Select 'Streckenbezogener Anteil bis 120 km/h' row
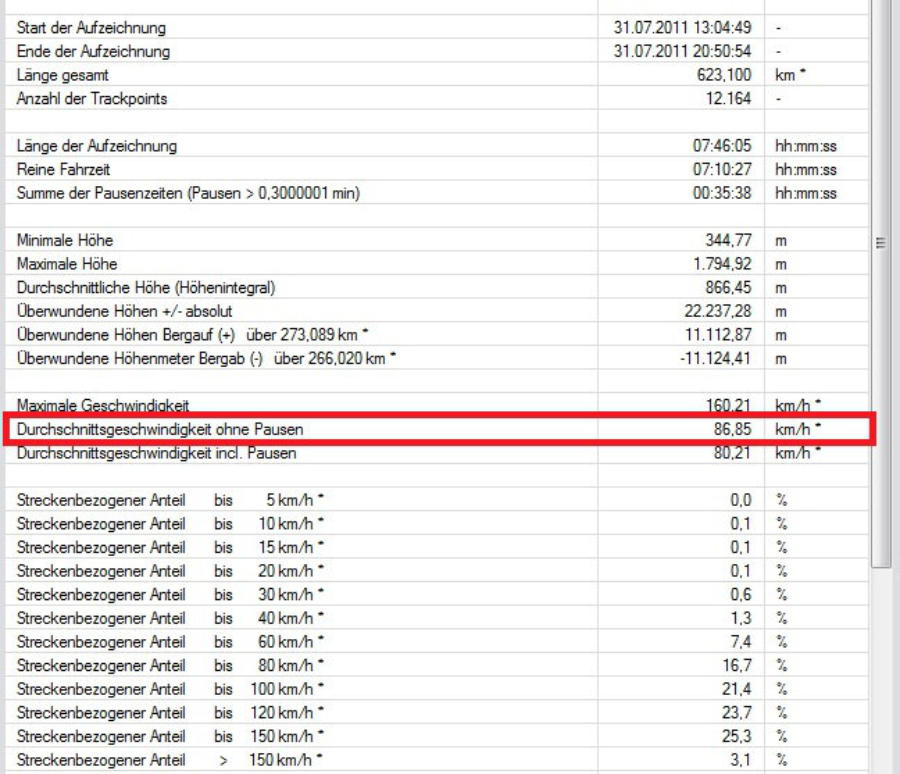 click(x=437, y=712)
